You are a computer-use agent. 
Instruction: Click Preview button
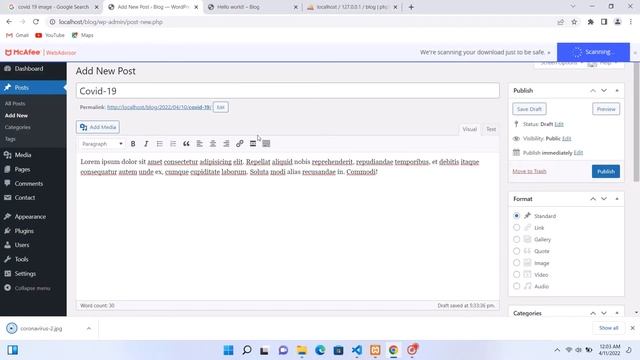[606, 109]
